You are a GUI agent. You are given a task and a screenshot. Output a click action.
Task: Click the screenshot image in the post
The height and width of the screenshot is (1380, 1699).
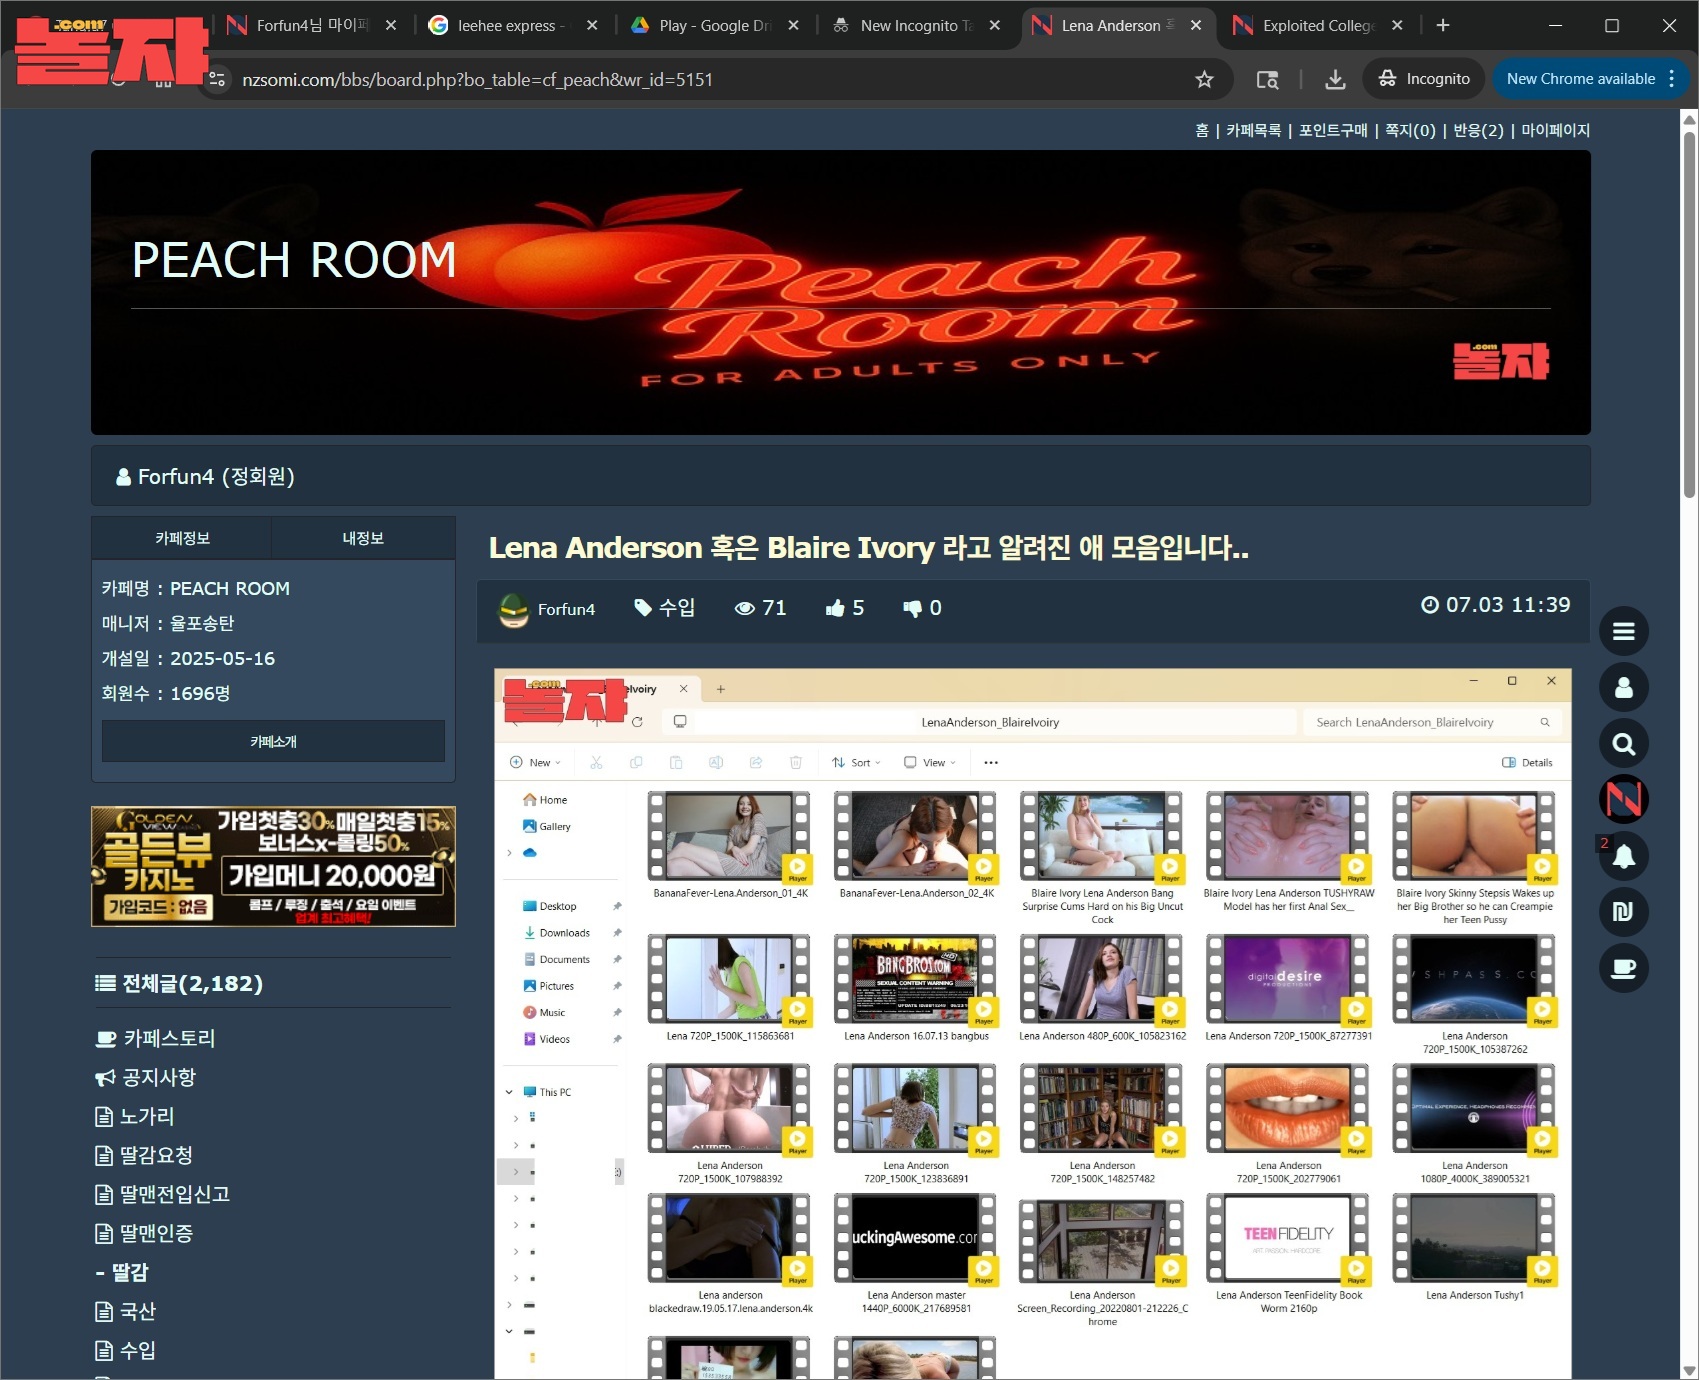pos(1033,1024)
